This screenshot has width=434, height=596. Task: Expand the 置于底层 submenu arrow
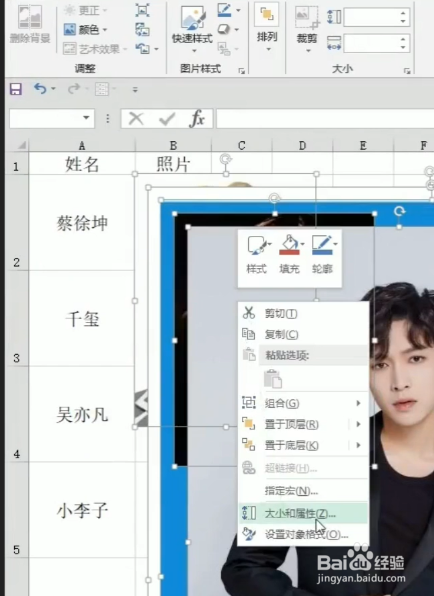tap(358, 445)
